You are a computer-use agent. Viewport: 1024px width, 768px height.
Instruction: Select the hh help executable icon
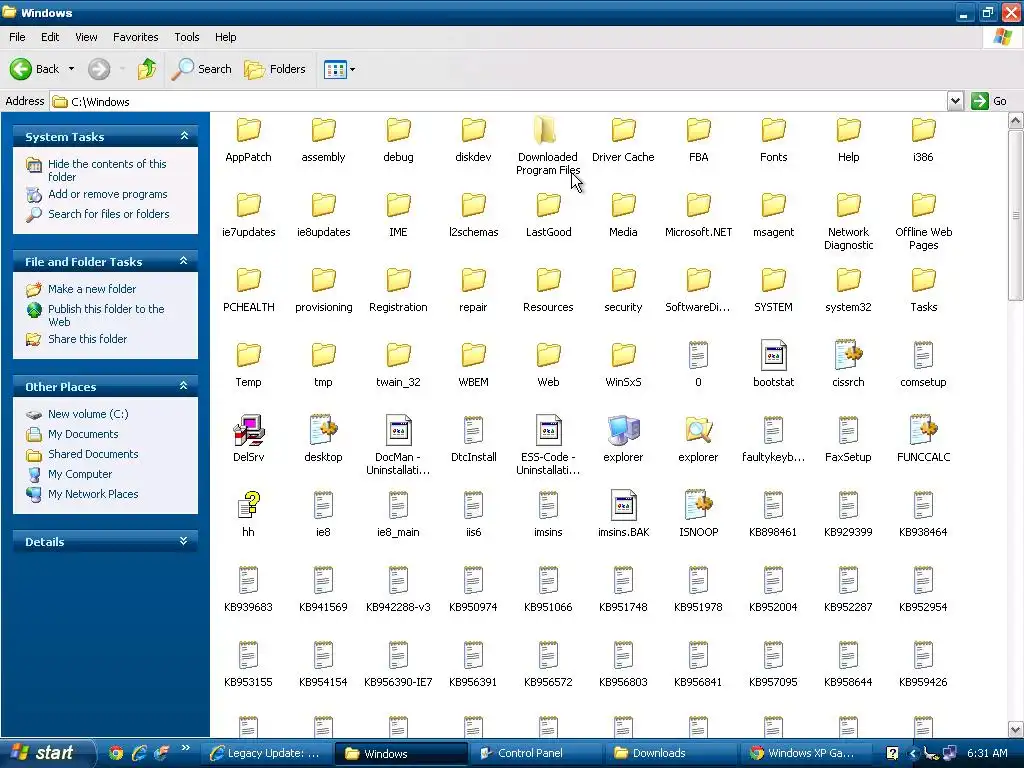click(x=248, y=505)
